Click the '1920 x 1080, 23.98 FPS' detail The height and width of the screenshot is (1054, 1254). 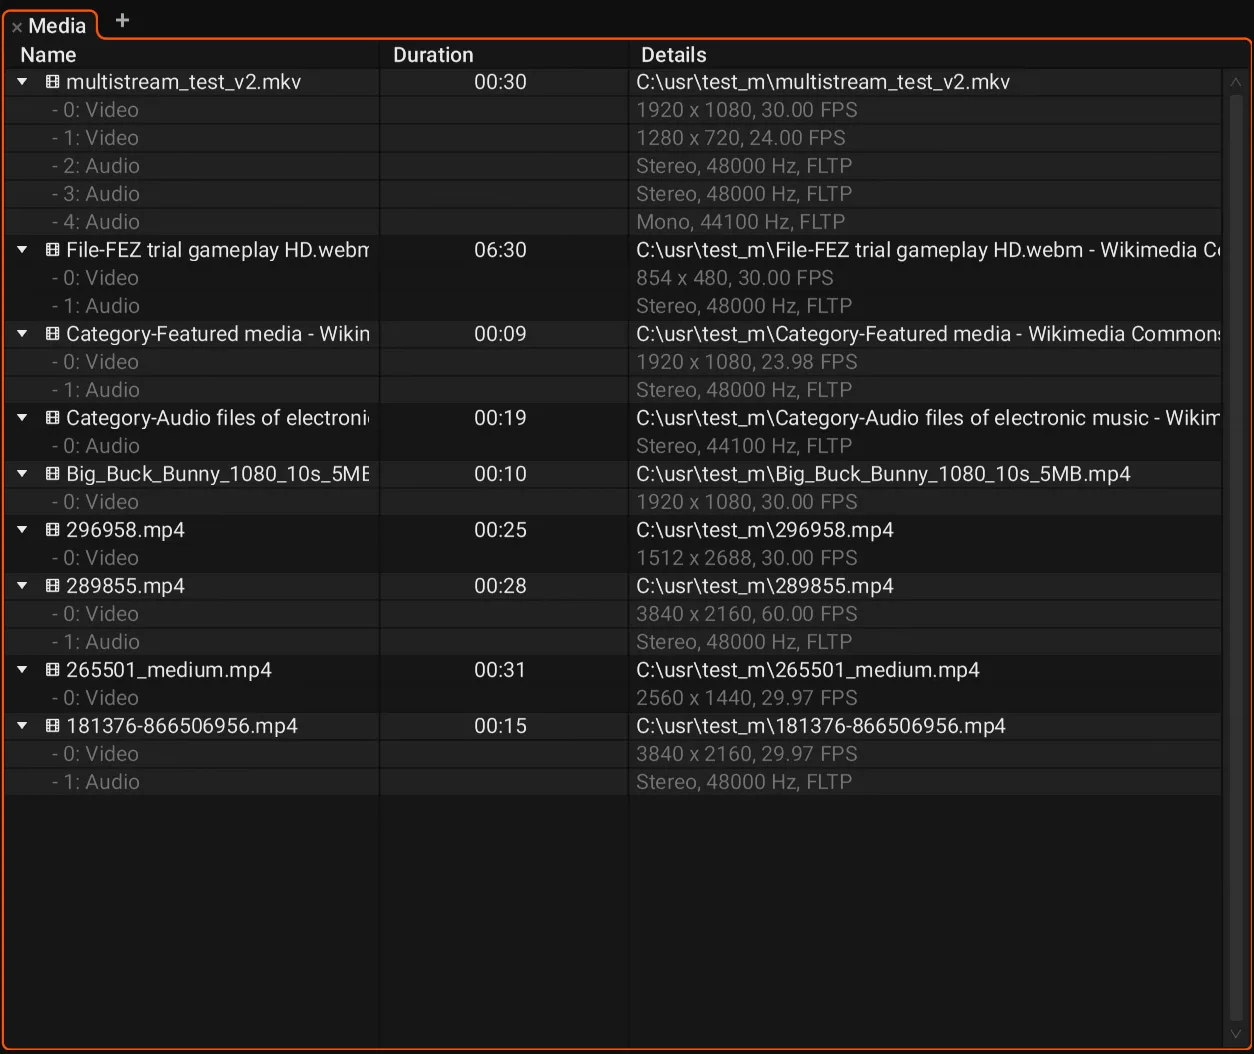coord(746,362)
